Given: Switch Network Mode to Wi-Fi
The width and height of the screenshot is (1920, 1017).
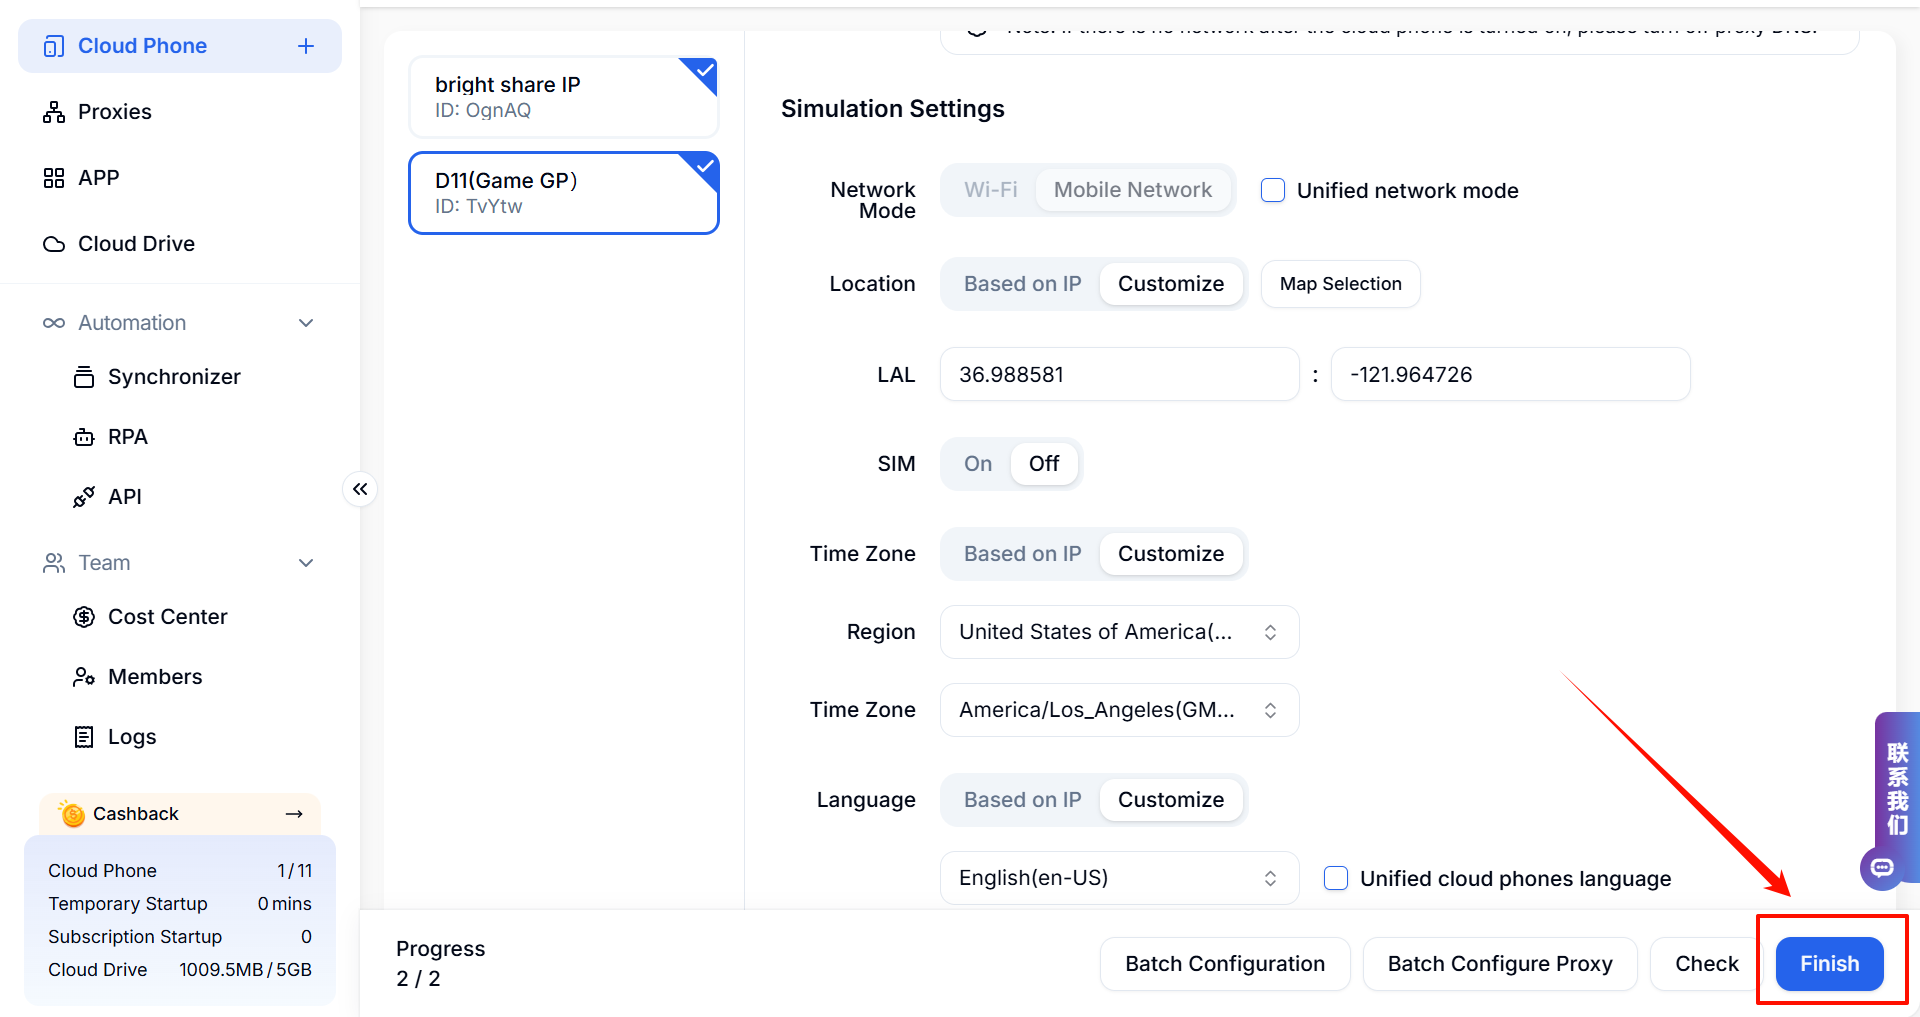Looking at the screenshot, I should [990, 190].
